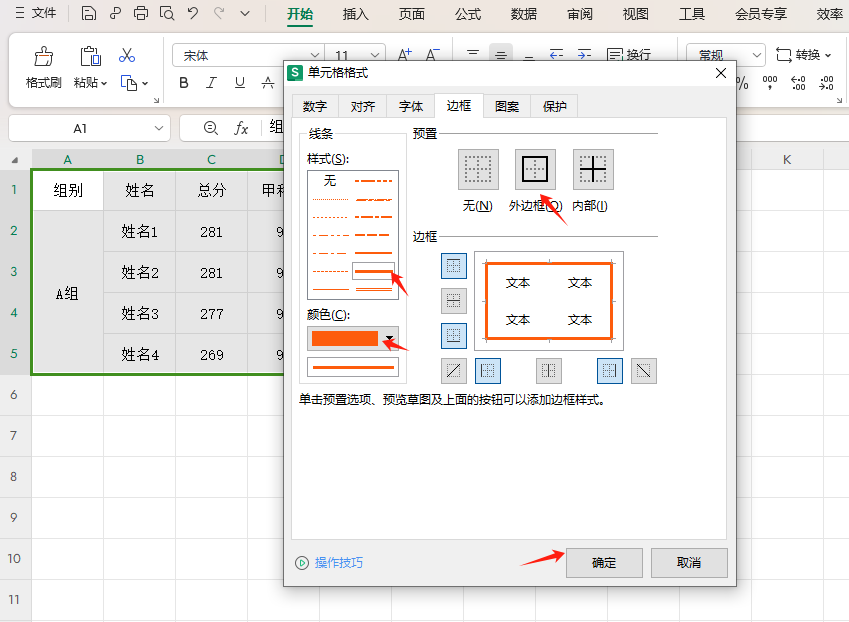Click the Save icon in quick access toolbar
The width and height of the screenshot is (849, 622).
click(x=88, y=13)
